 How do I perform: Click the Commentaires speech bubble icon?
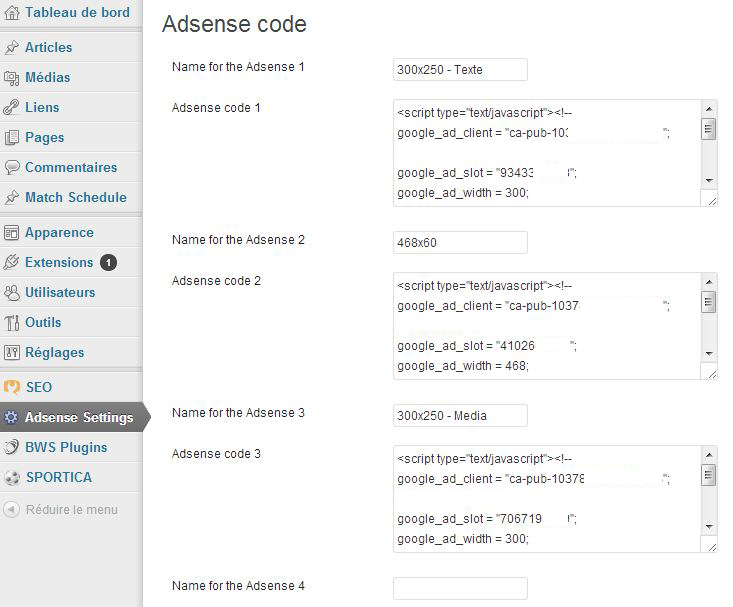click(12, 167)
